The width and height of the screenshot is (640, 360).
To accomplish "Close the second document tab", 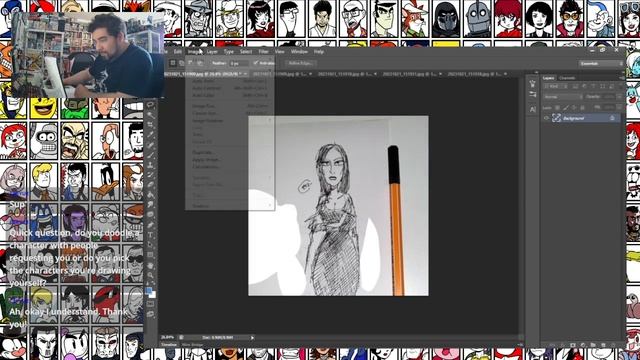I will (311, 74).
